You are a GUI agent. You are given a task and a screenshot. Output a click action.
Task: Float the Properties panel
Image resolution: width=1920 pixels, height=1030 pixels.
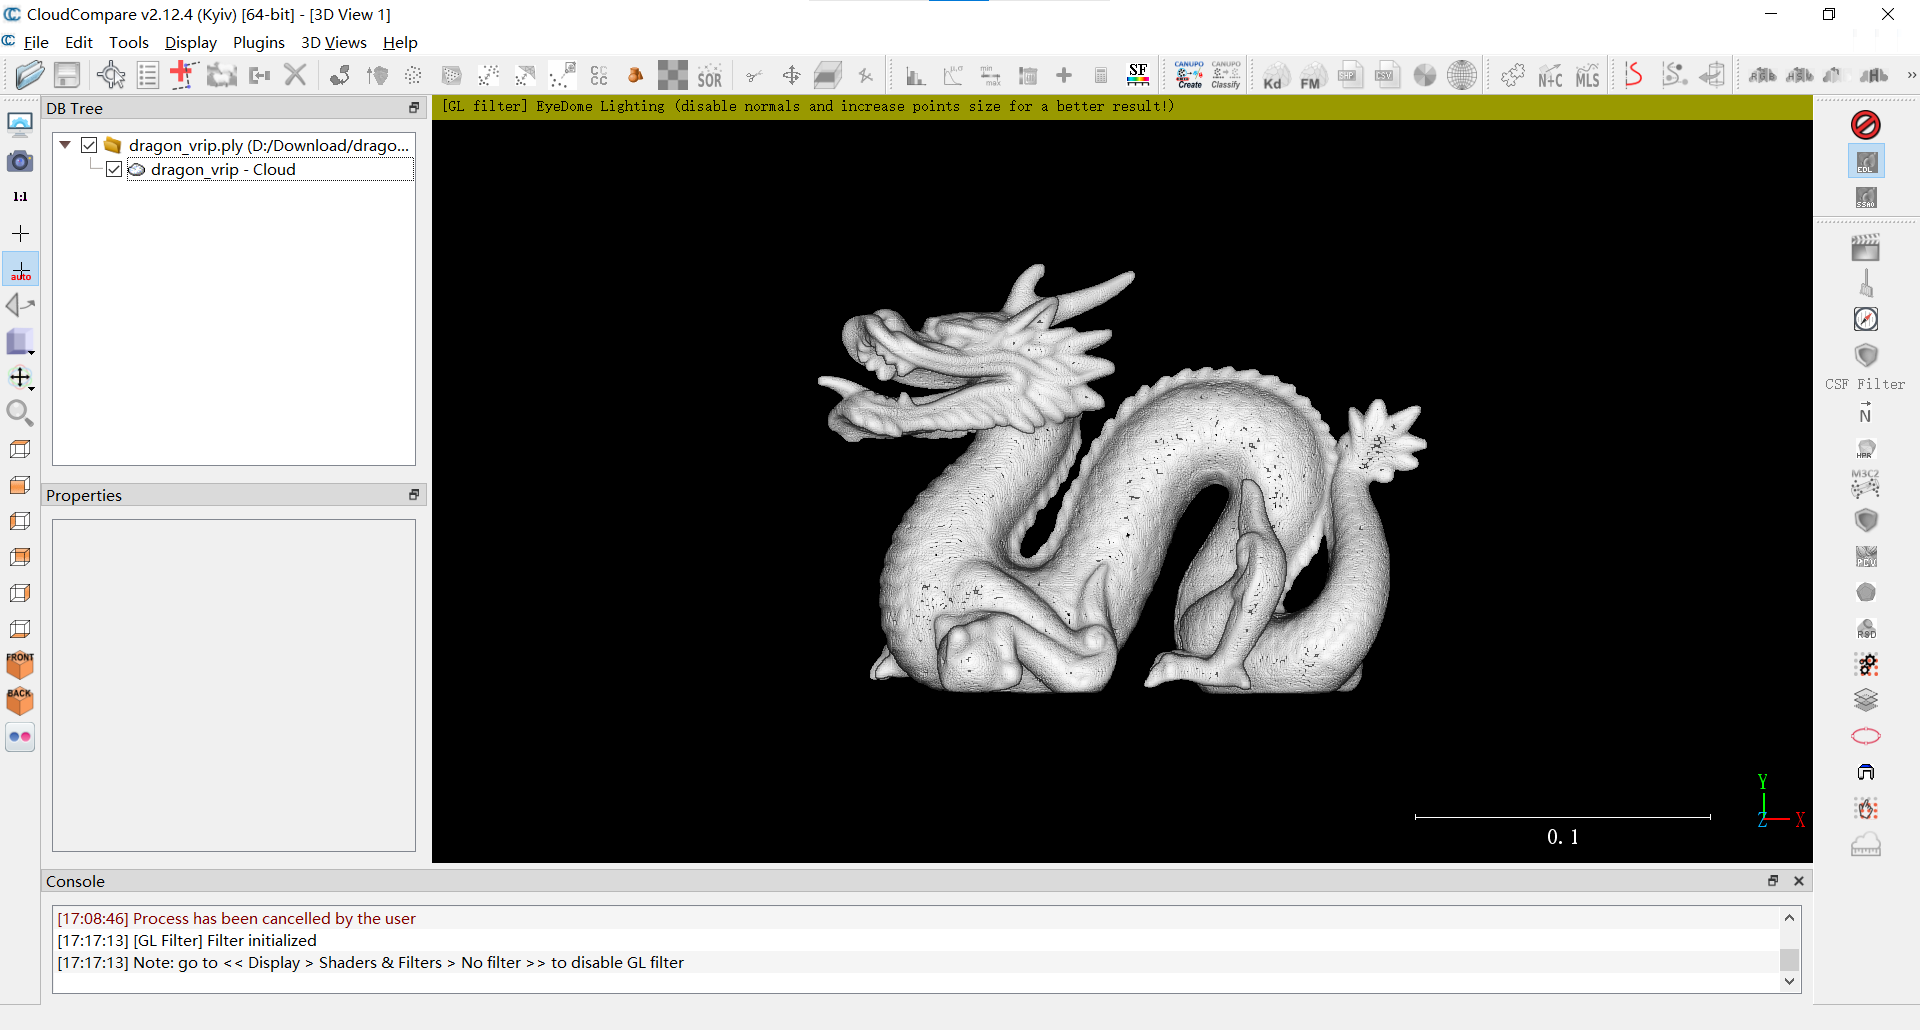coord(414,495)
